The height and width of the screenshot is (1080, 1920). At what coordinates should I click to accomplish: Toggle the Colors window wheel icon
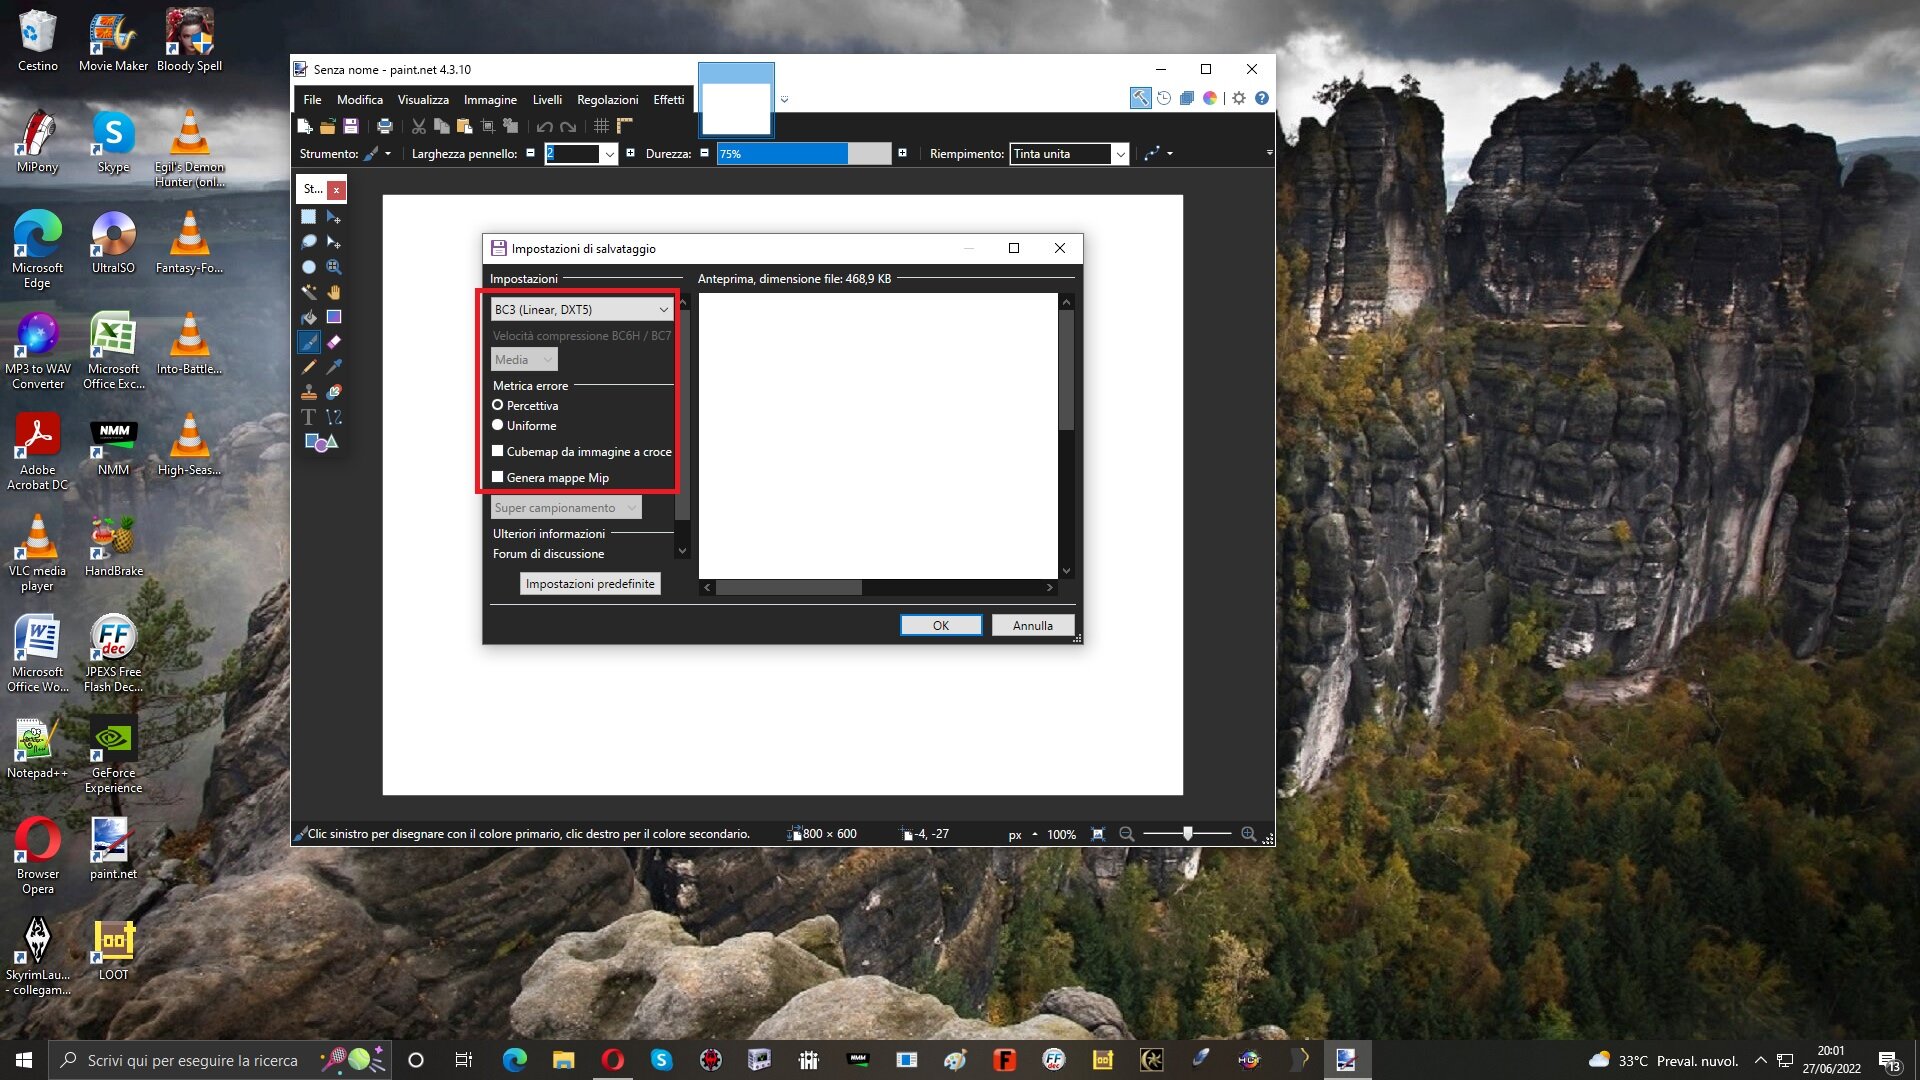[1210, 98]
